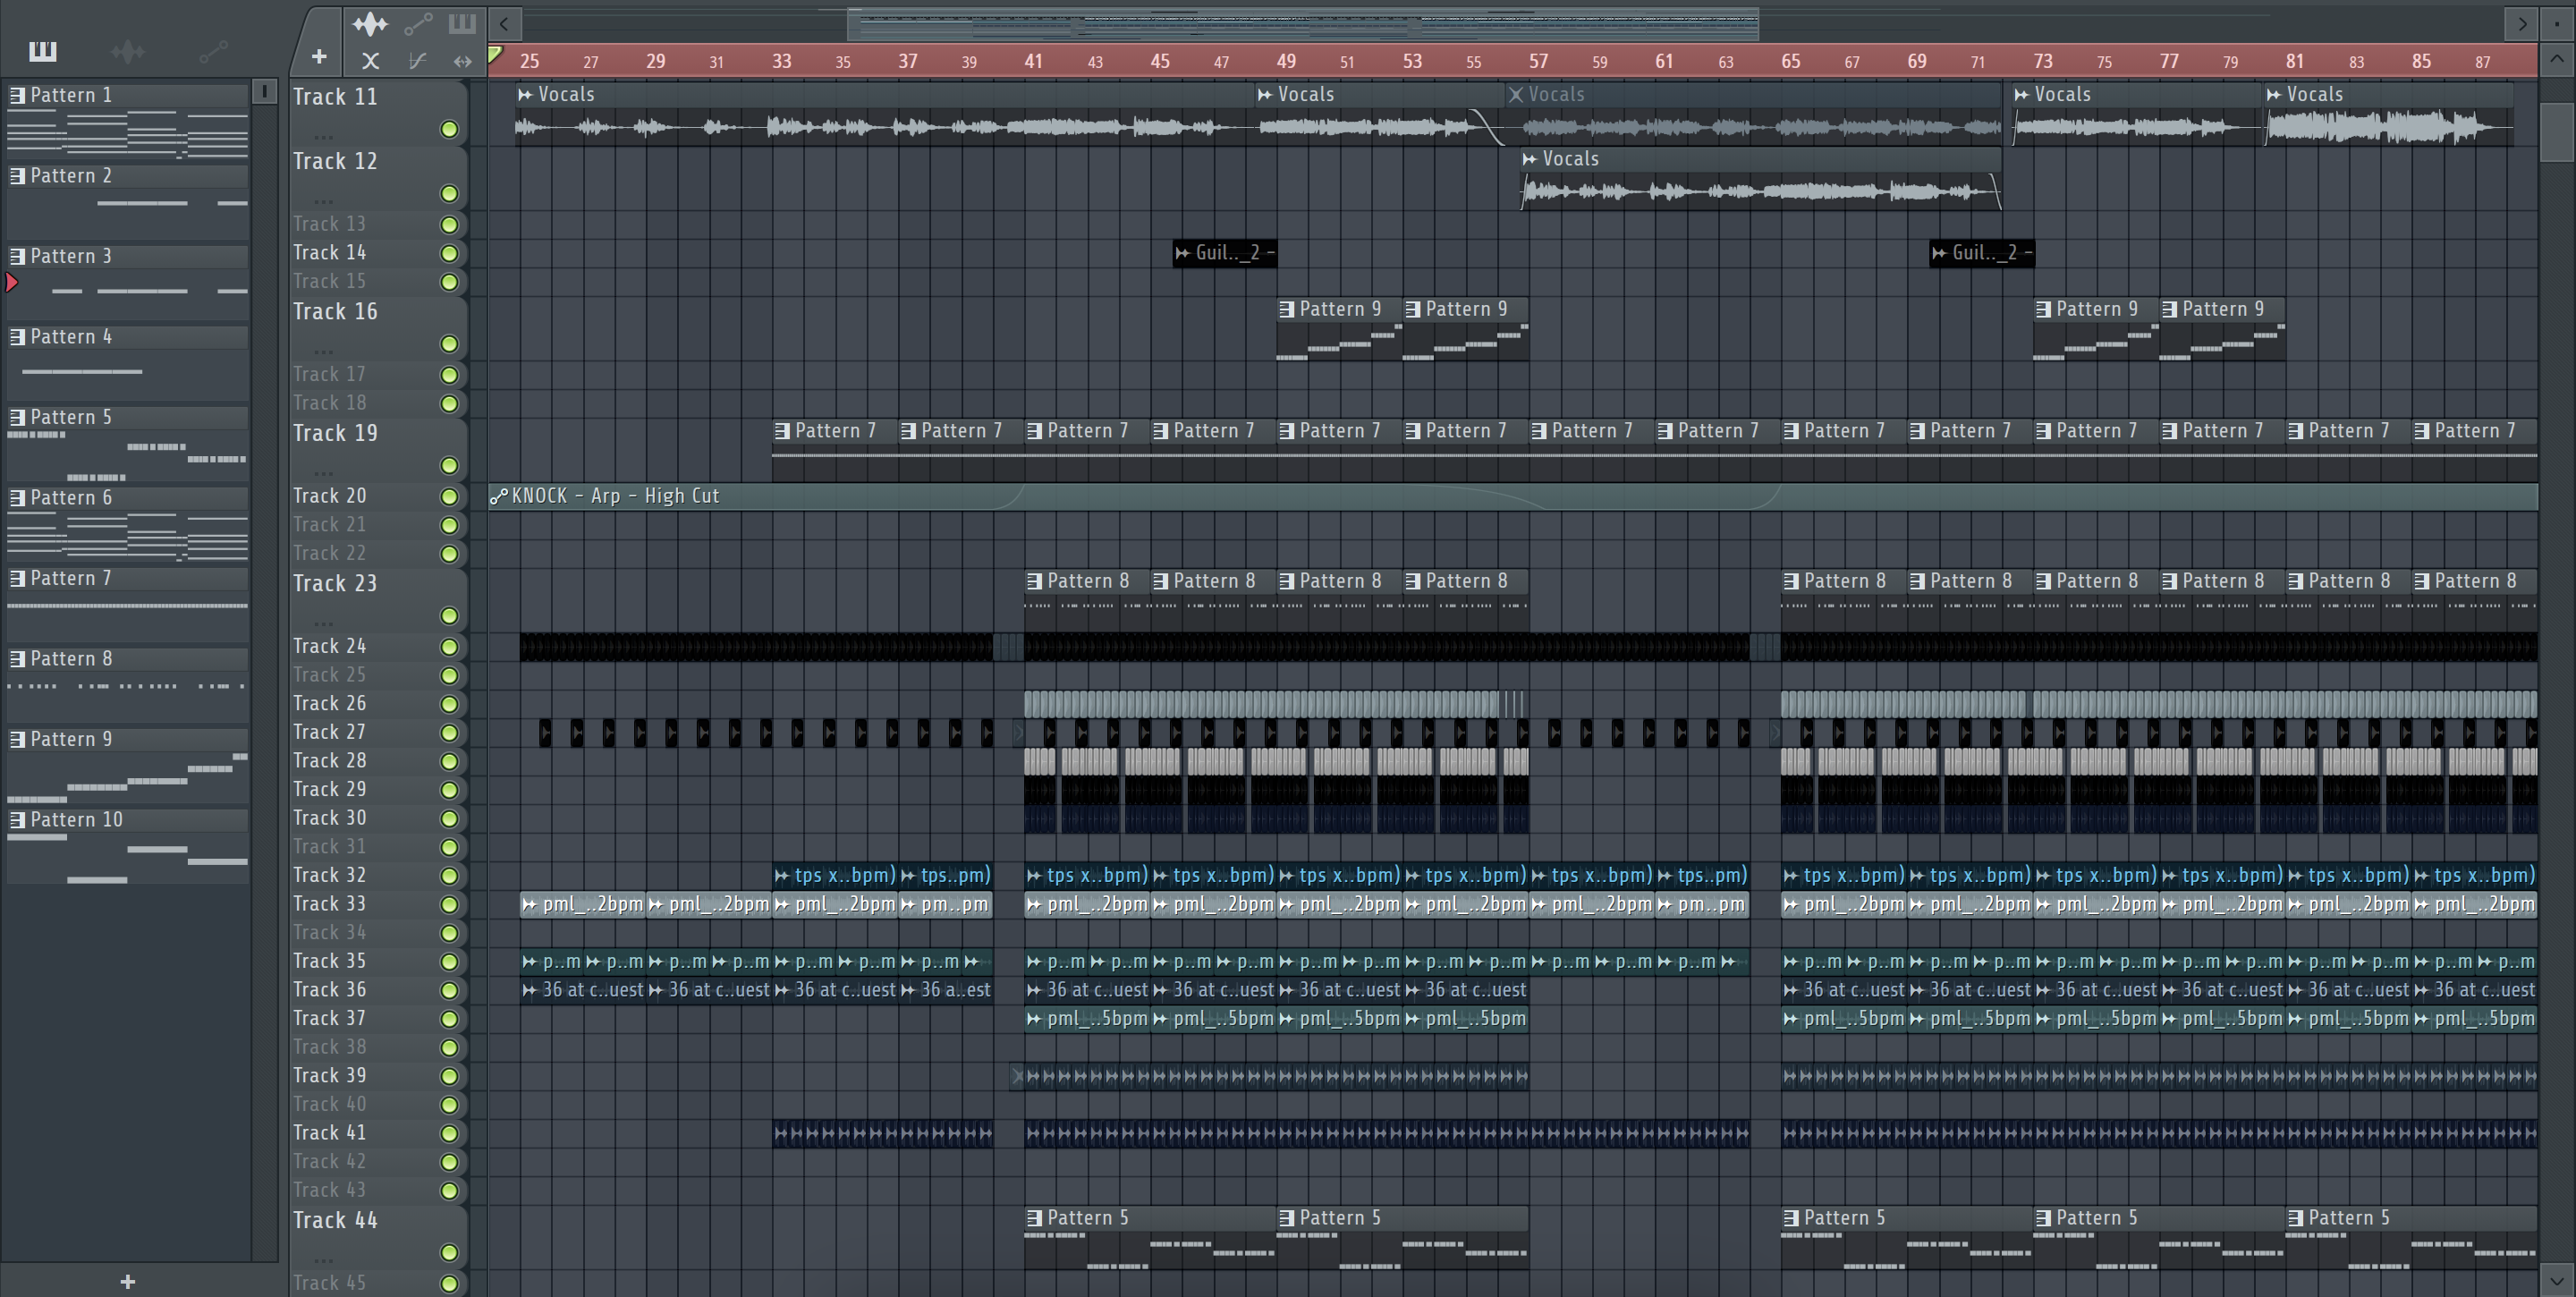Image resolution: width=2576 pixels, height=1297 pixels.
Task: Click the left arrow of the timeline overview
Action: (505, 23)
